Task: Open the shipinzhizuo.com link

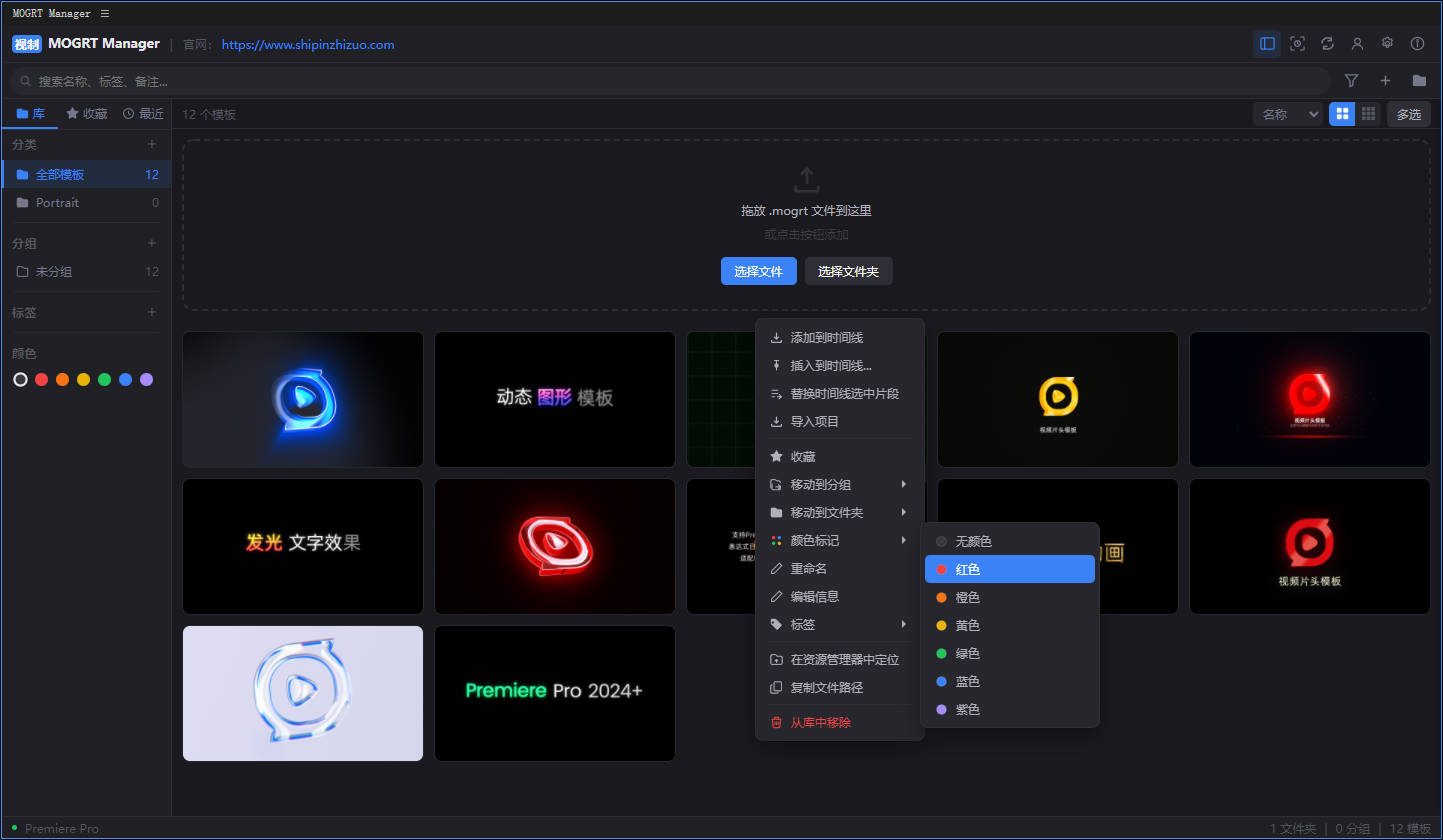Action: (307, 44)
